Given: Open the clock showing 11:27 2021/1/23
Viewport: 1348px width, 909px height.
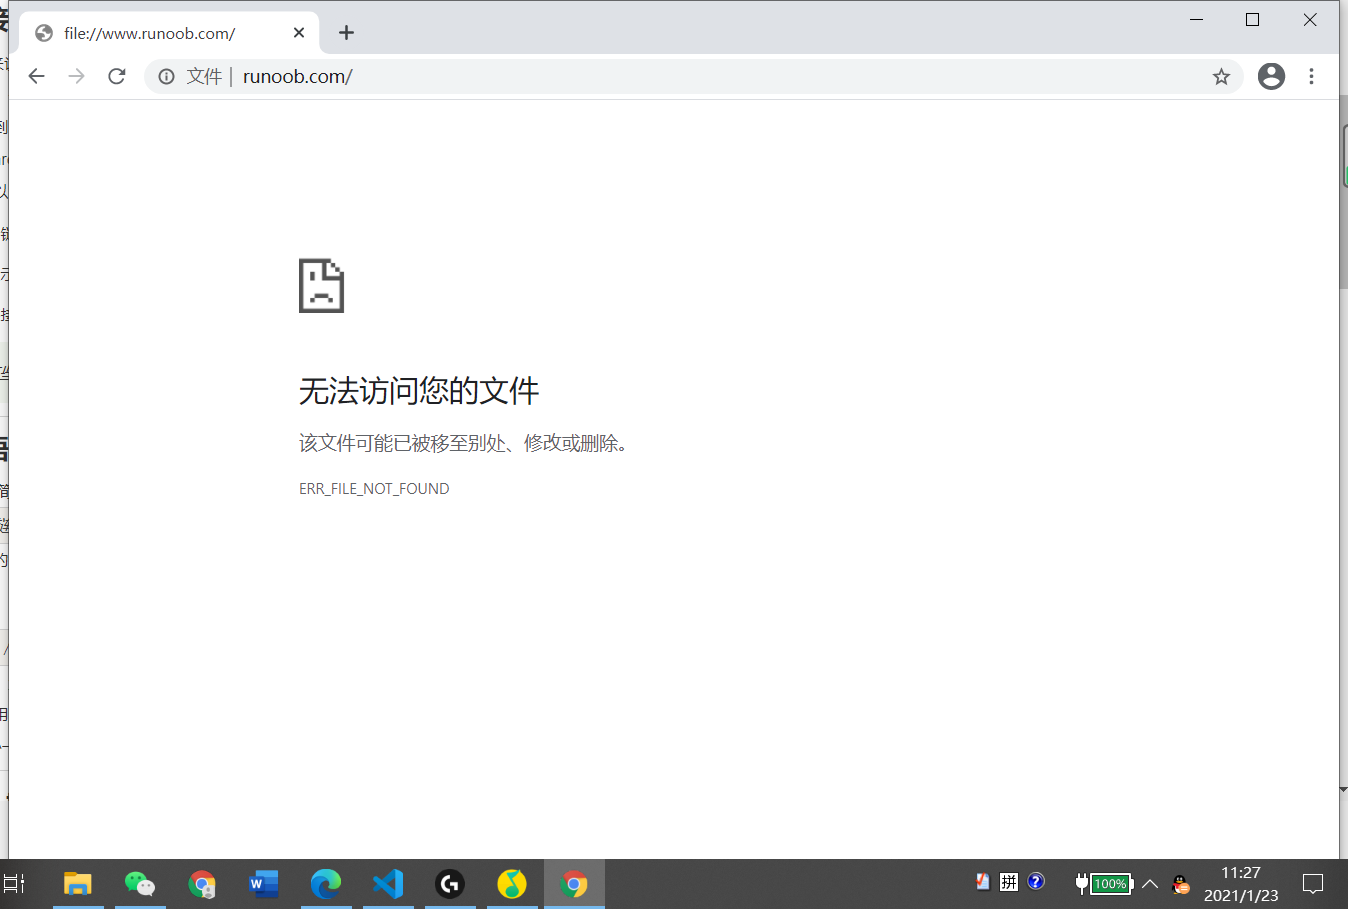Looking at the screenshot, I should pyautogui.click(x=1241, y=884).
